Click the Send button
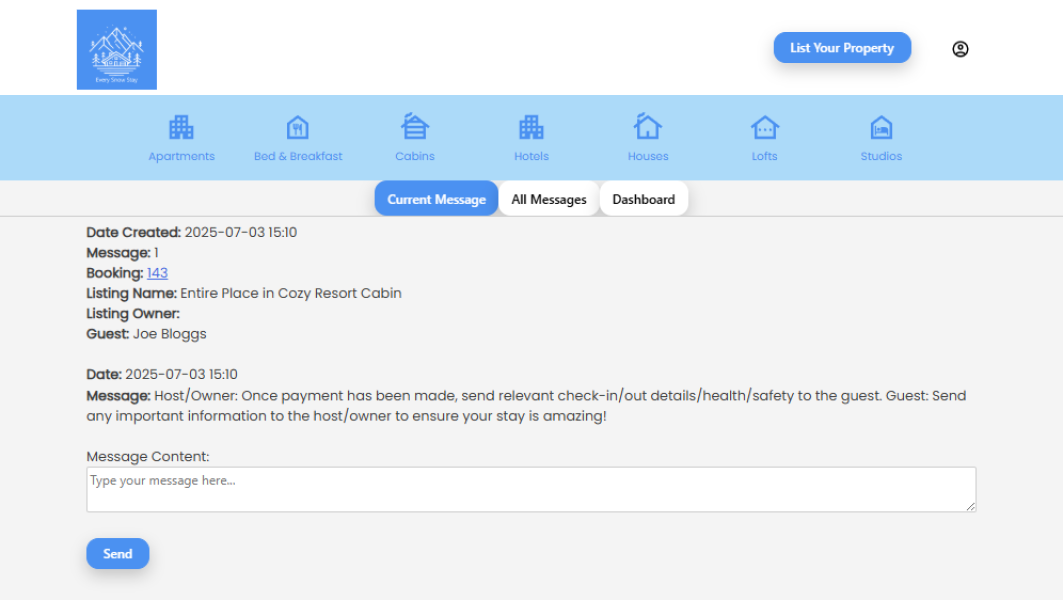The width and height of the screenshot is (1063, 600). click(118, 554)
